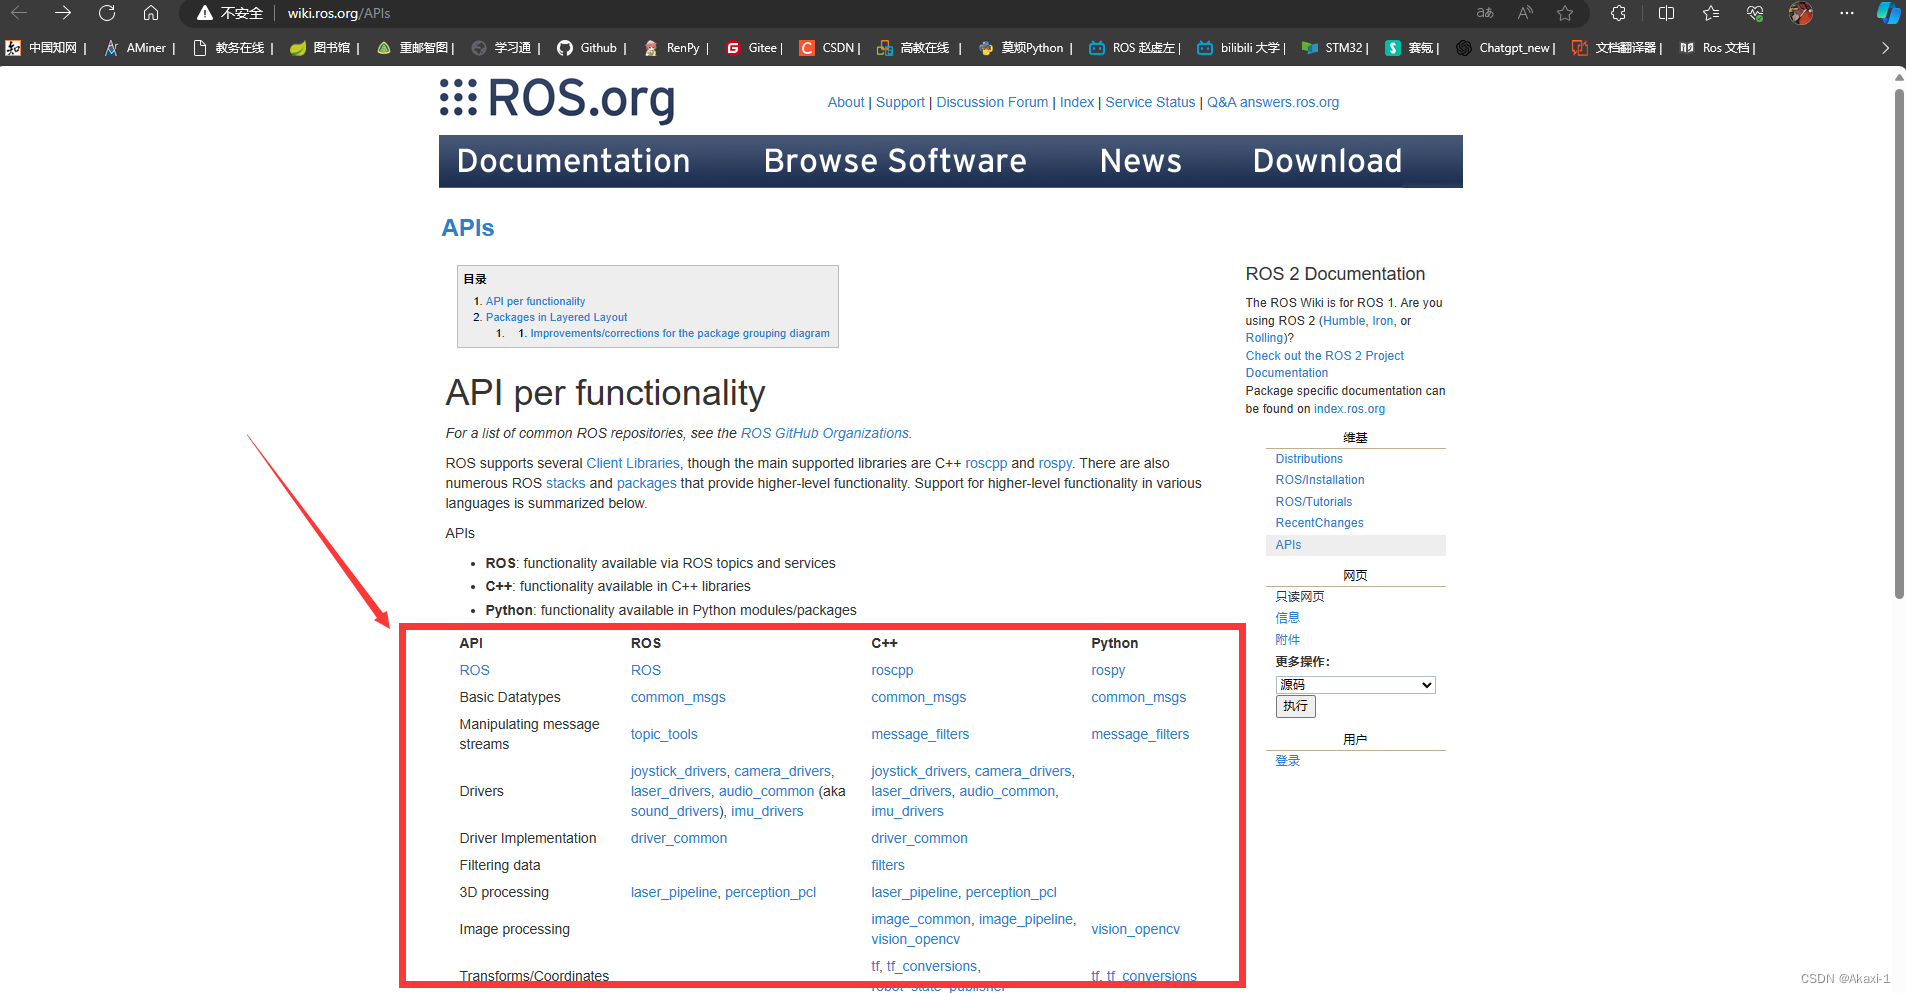Open the browser settings ellipsis menu
This screenshot has height=993, width=1906.
1848,13
